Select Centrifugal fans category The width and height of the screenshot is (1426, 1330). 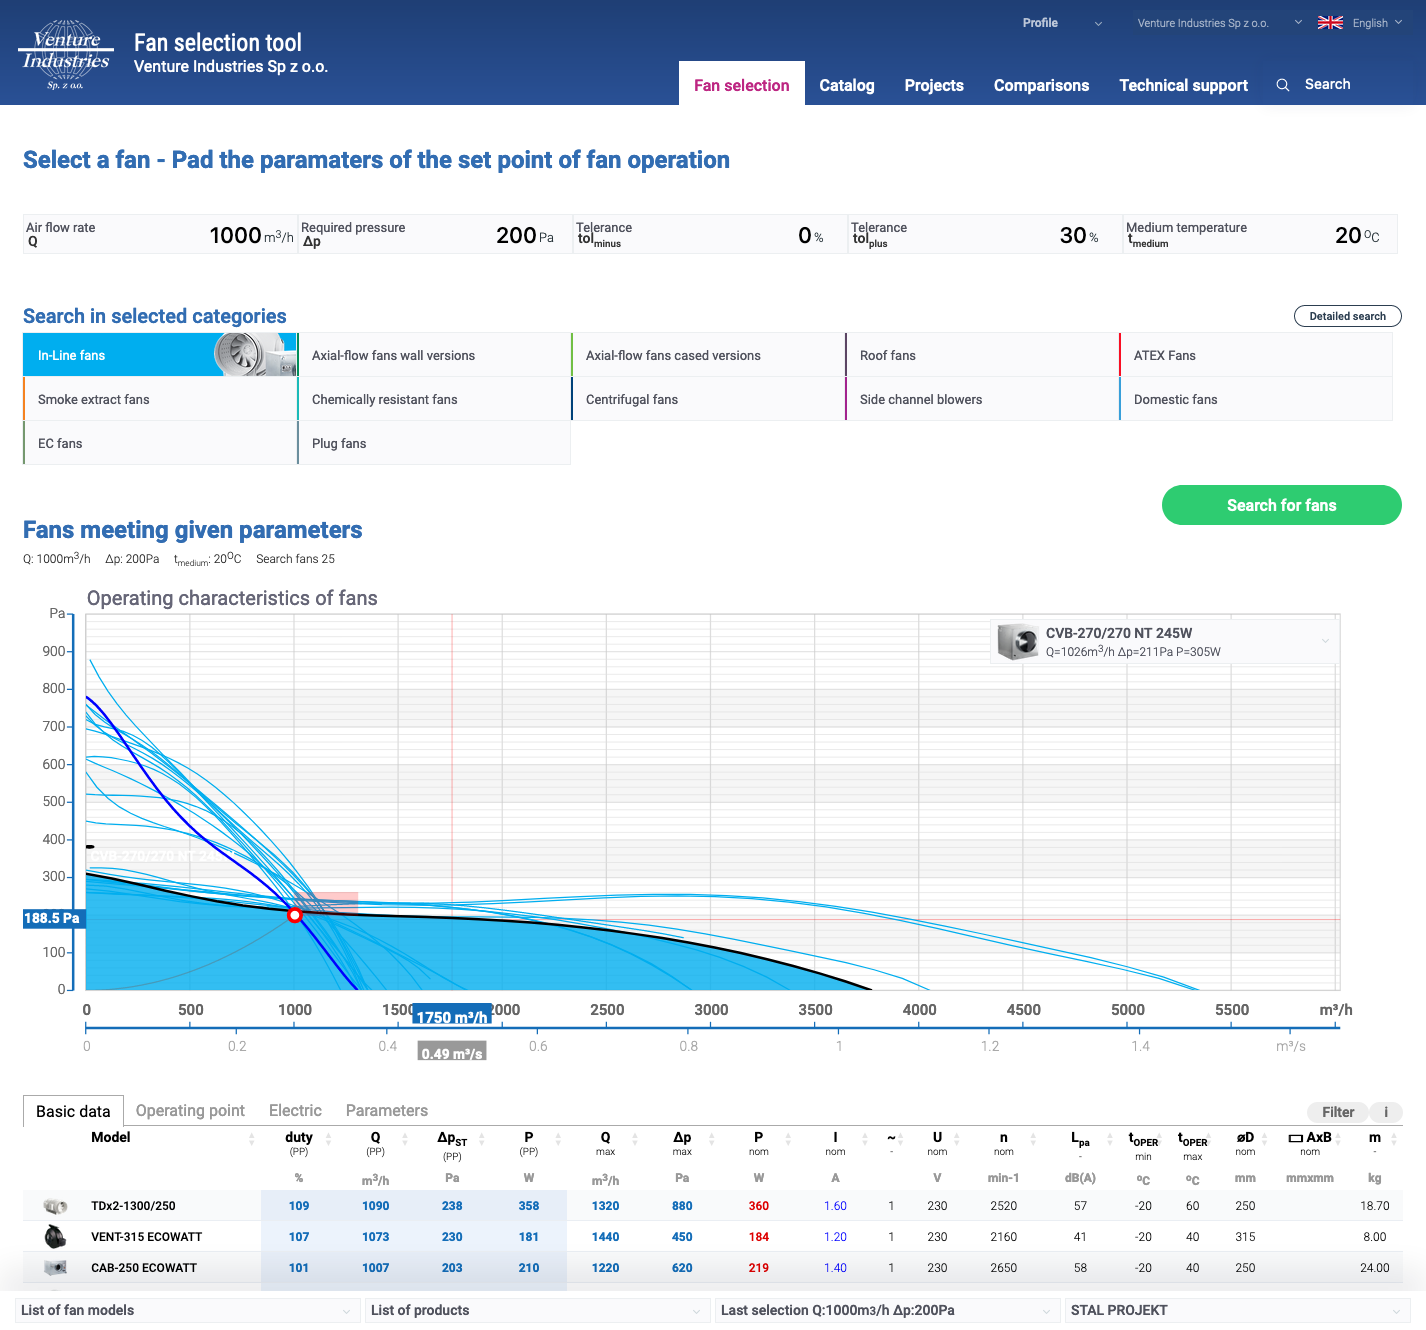[x=708, y=399]
